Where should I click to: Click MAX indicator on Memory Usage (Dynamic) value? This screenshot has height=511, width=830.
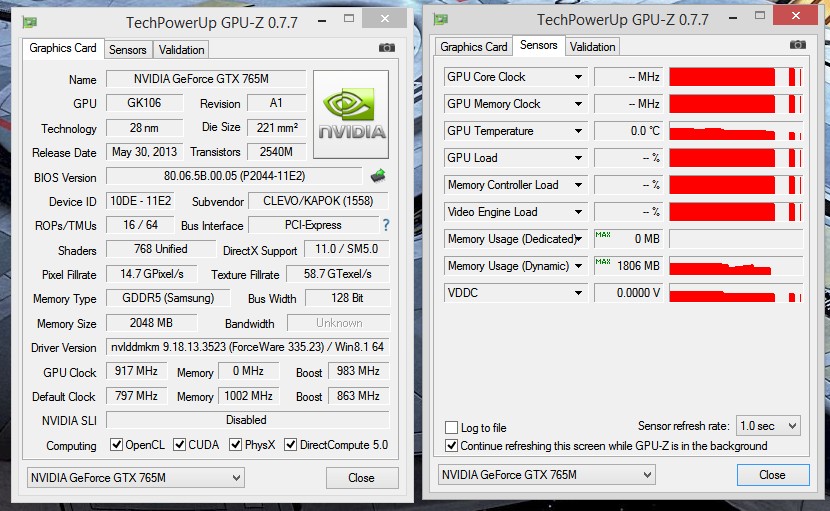click(603, 261)
